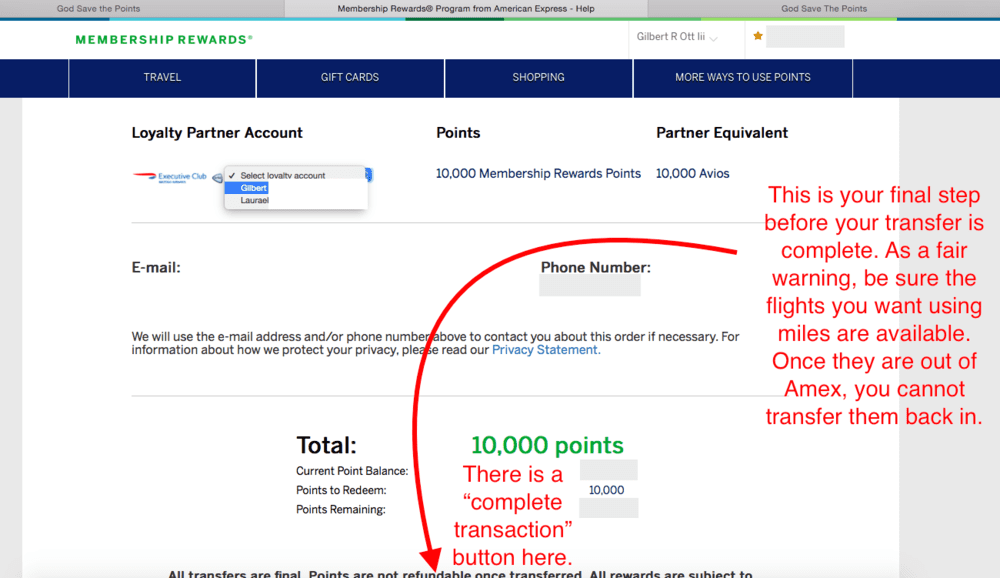
Task: Click the British Airways Executive Club logo
Action: 170,177
